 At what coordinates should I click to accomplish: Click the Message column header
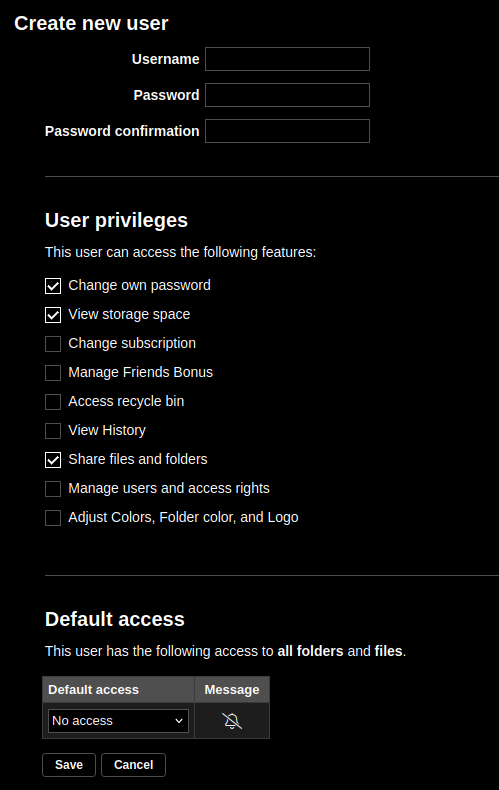coord(232,689)
